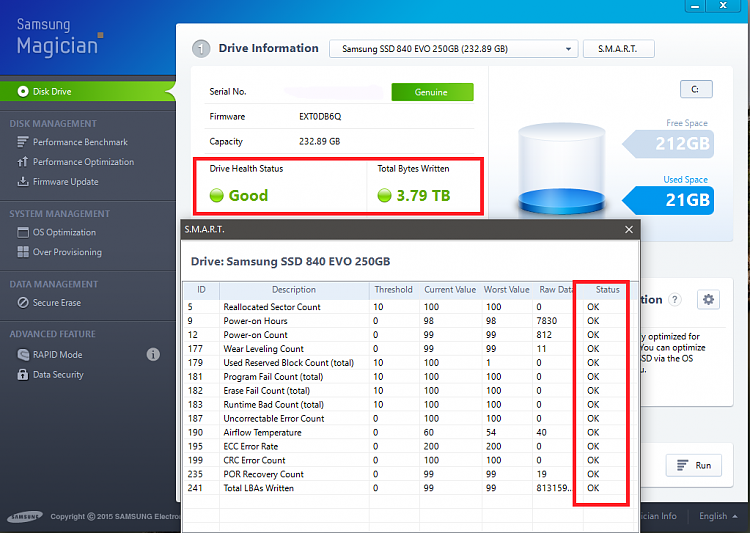Click the Current Value column header
The image size is (750, 533).
point(450,290)
